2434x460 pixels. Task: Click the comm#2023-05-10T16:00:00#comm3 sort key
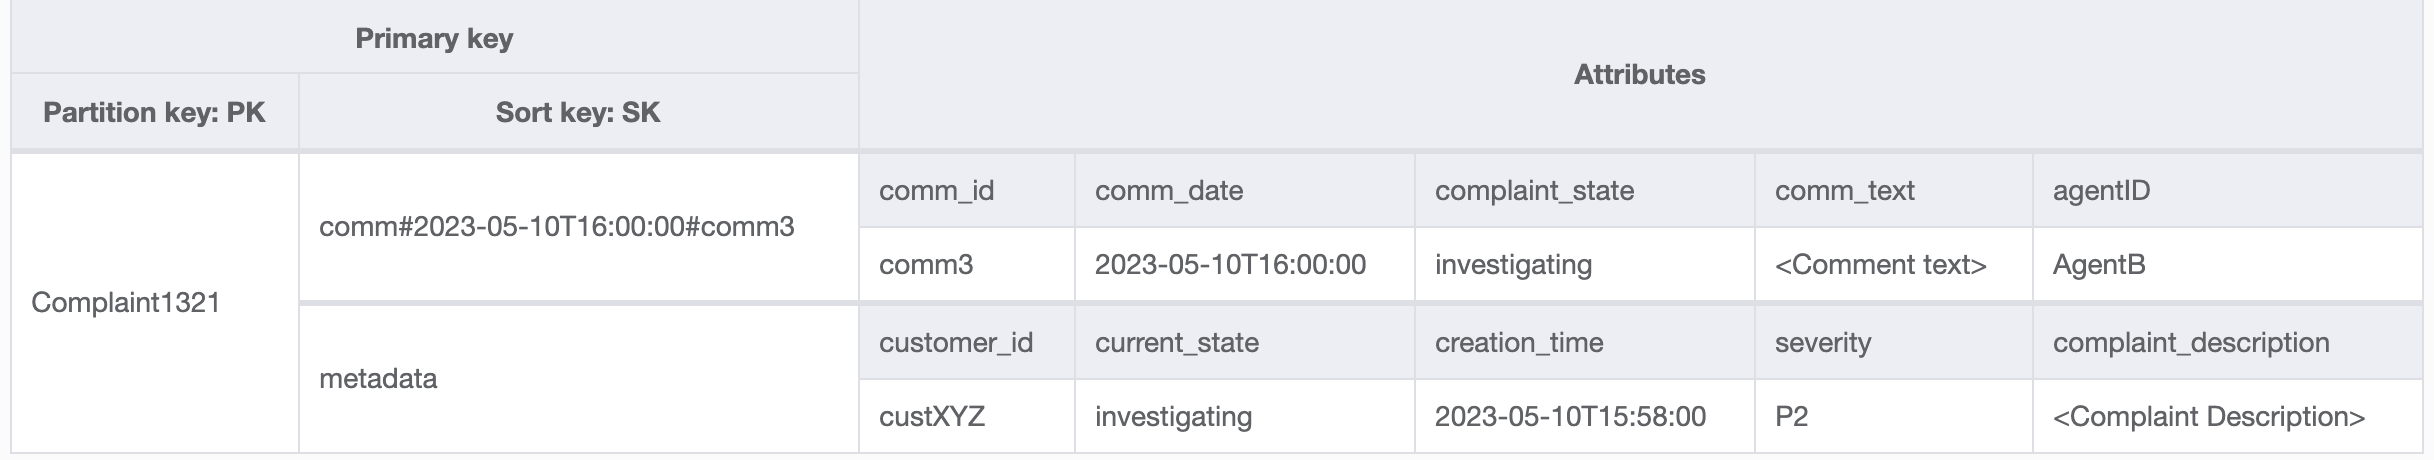pyautogui.click(x=557, y=227)
